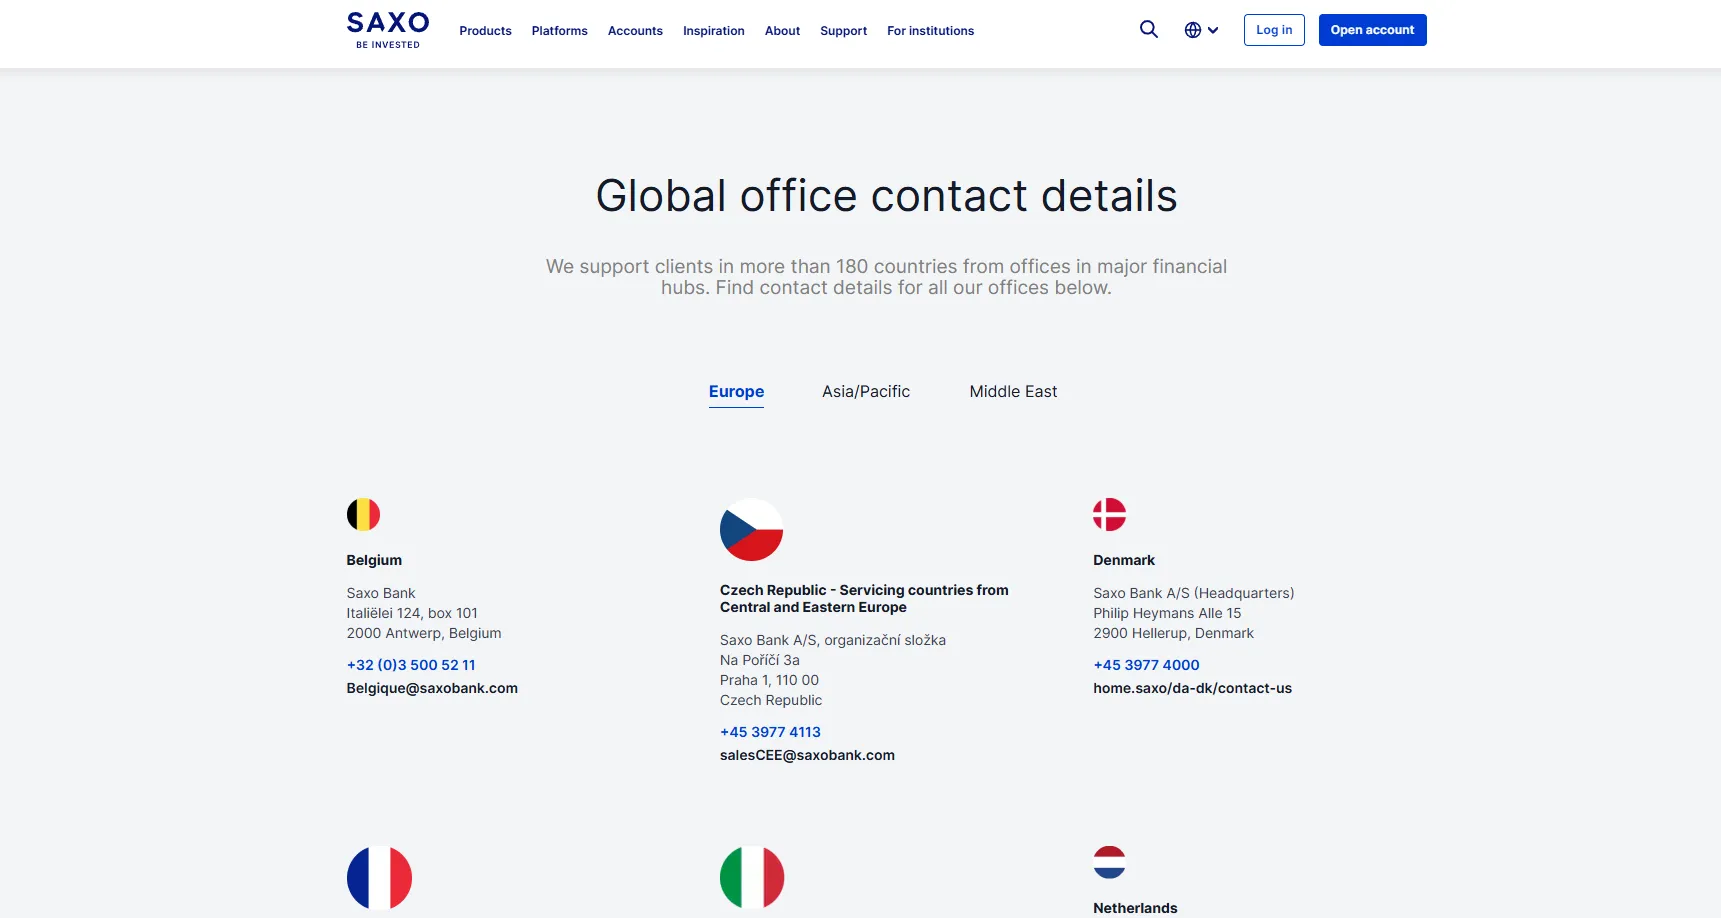This screenshot has width=1721, height=918.
Task: Click the Denmark flag icon
Action: (x=1110, y=515)
